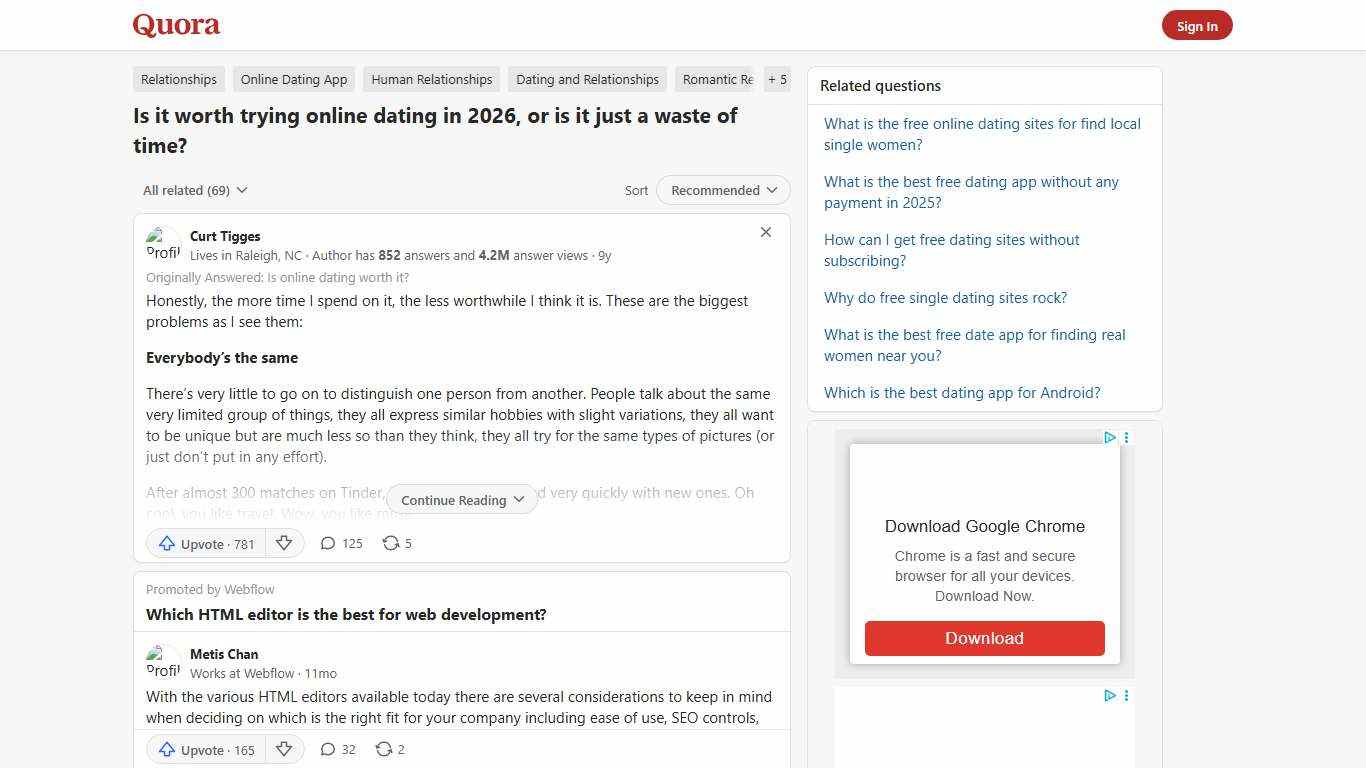The image size is (1366, 768).
Task: Open the Relationships topic tab
Action: point(178,79)
